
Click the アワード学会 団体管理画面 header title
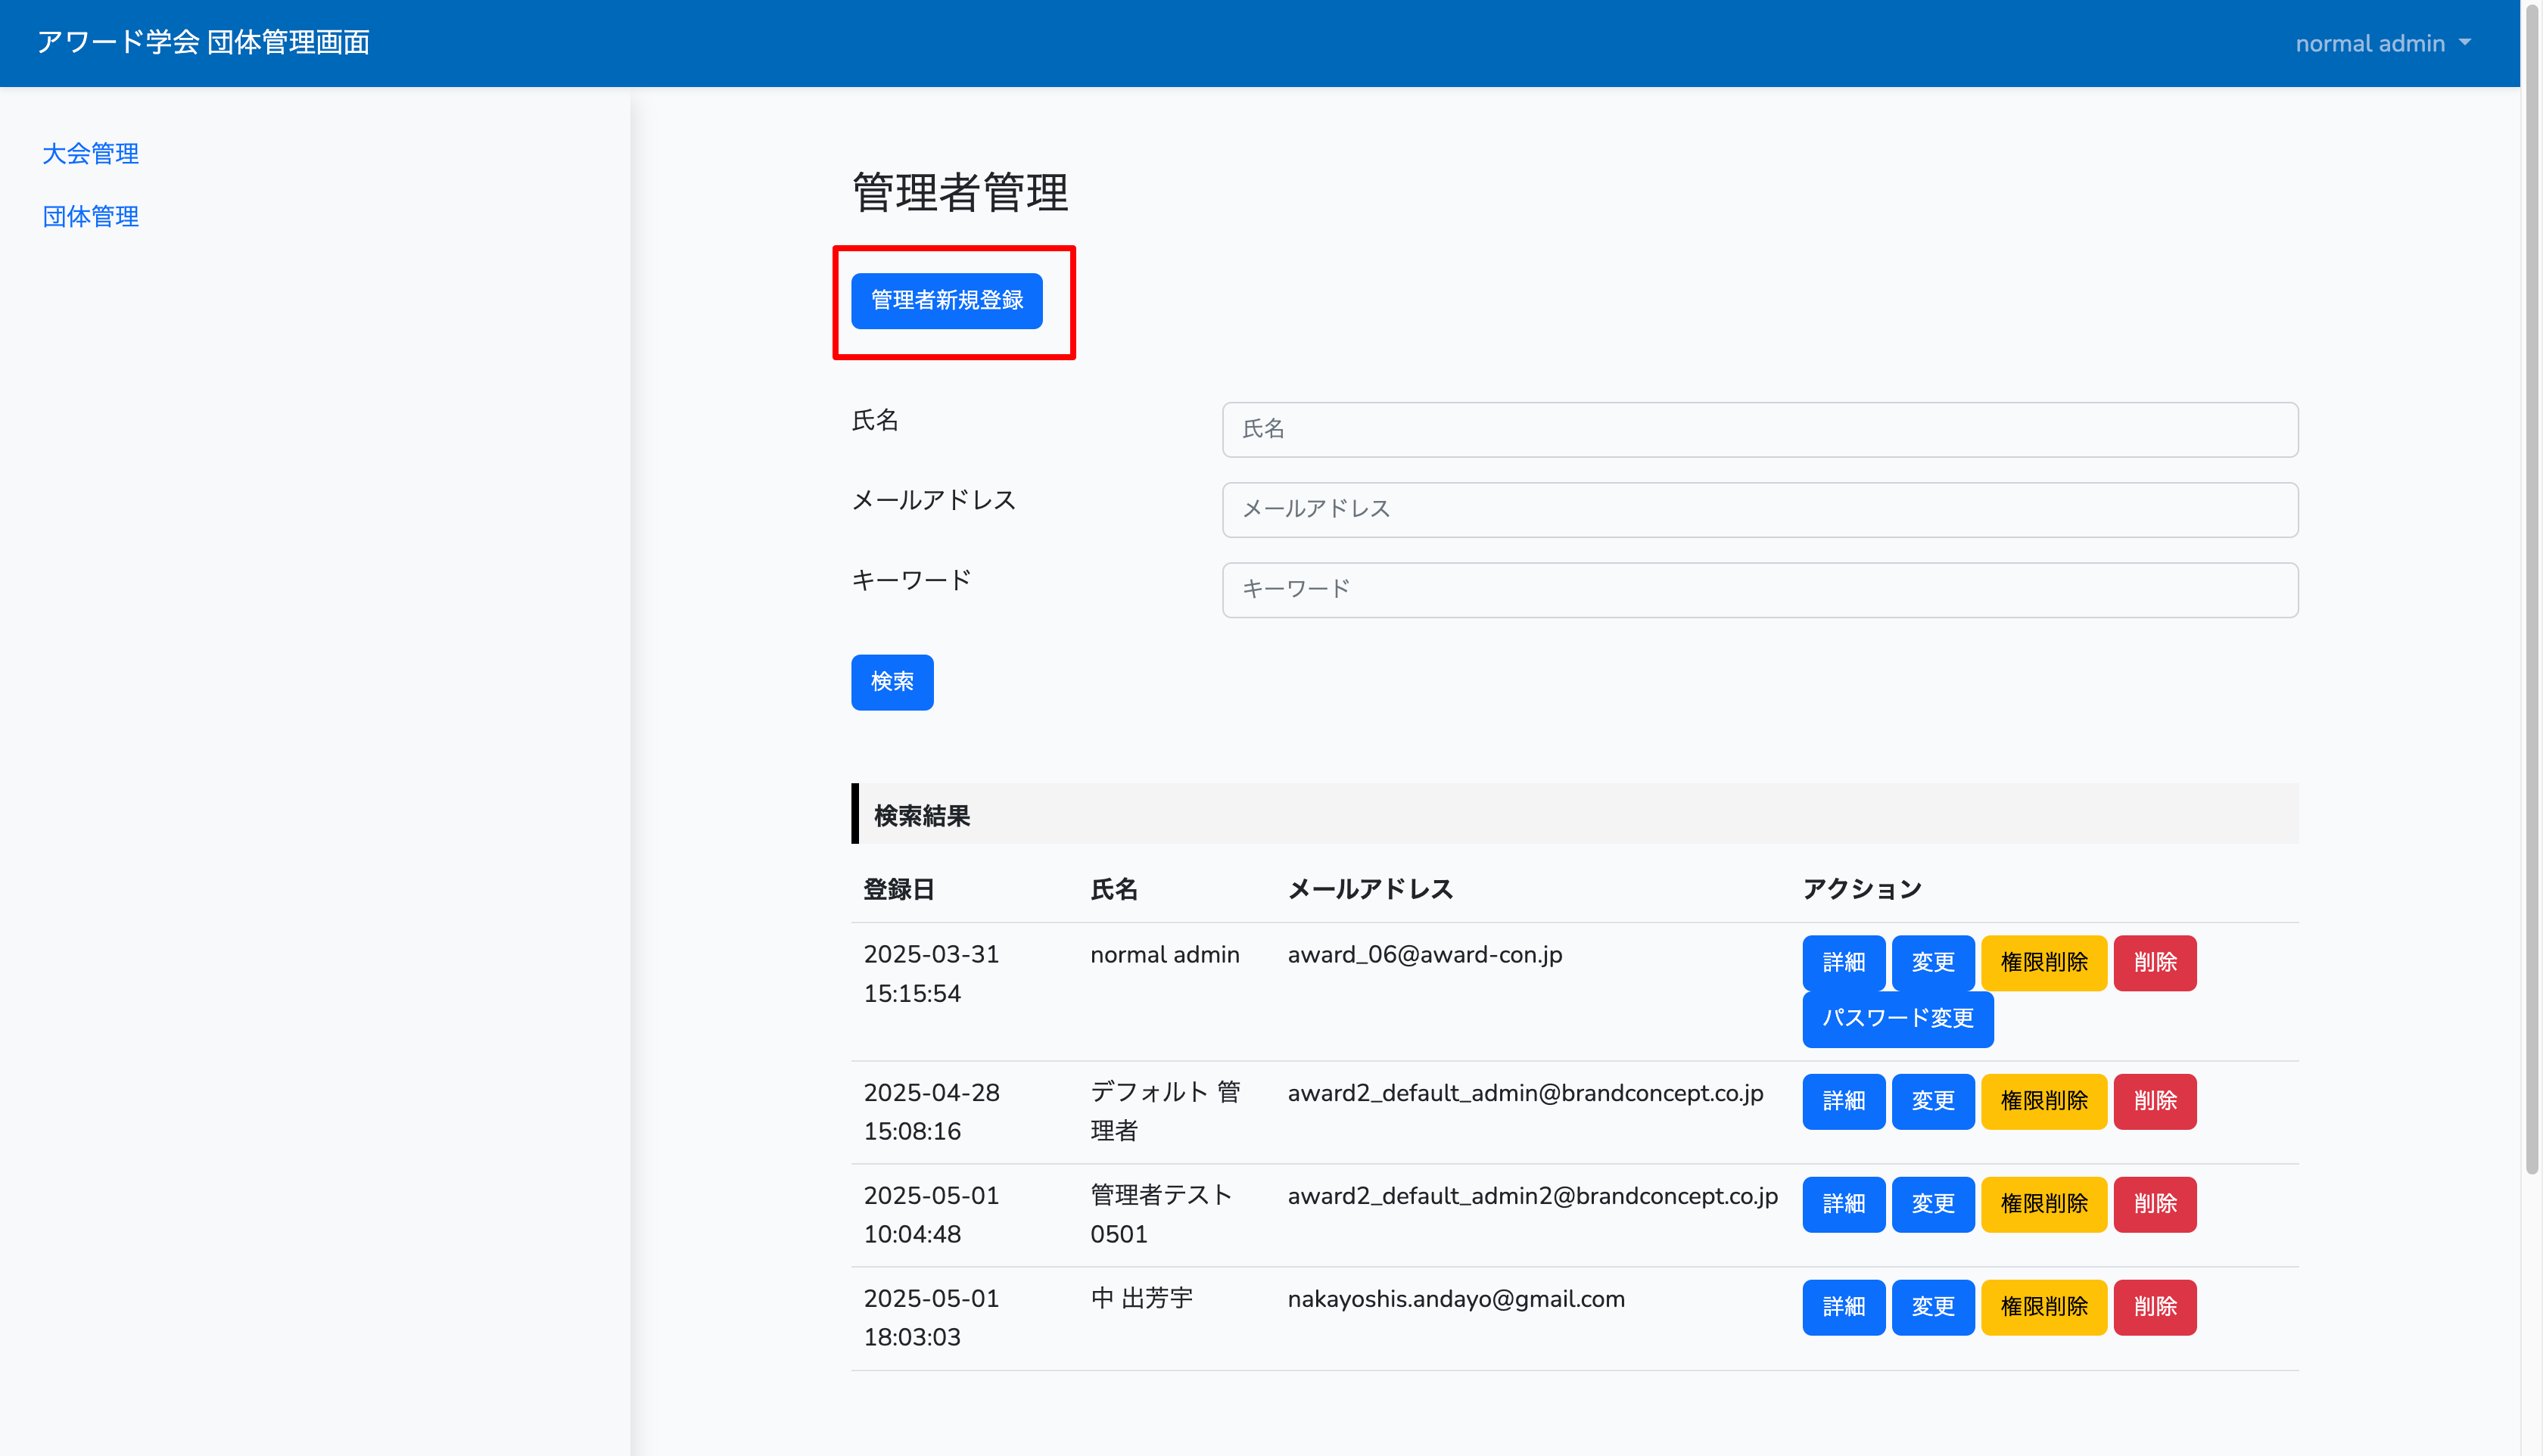[x=203, y=42]
